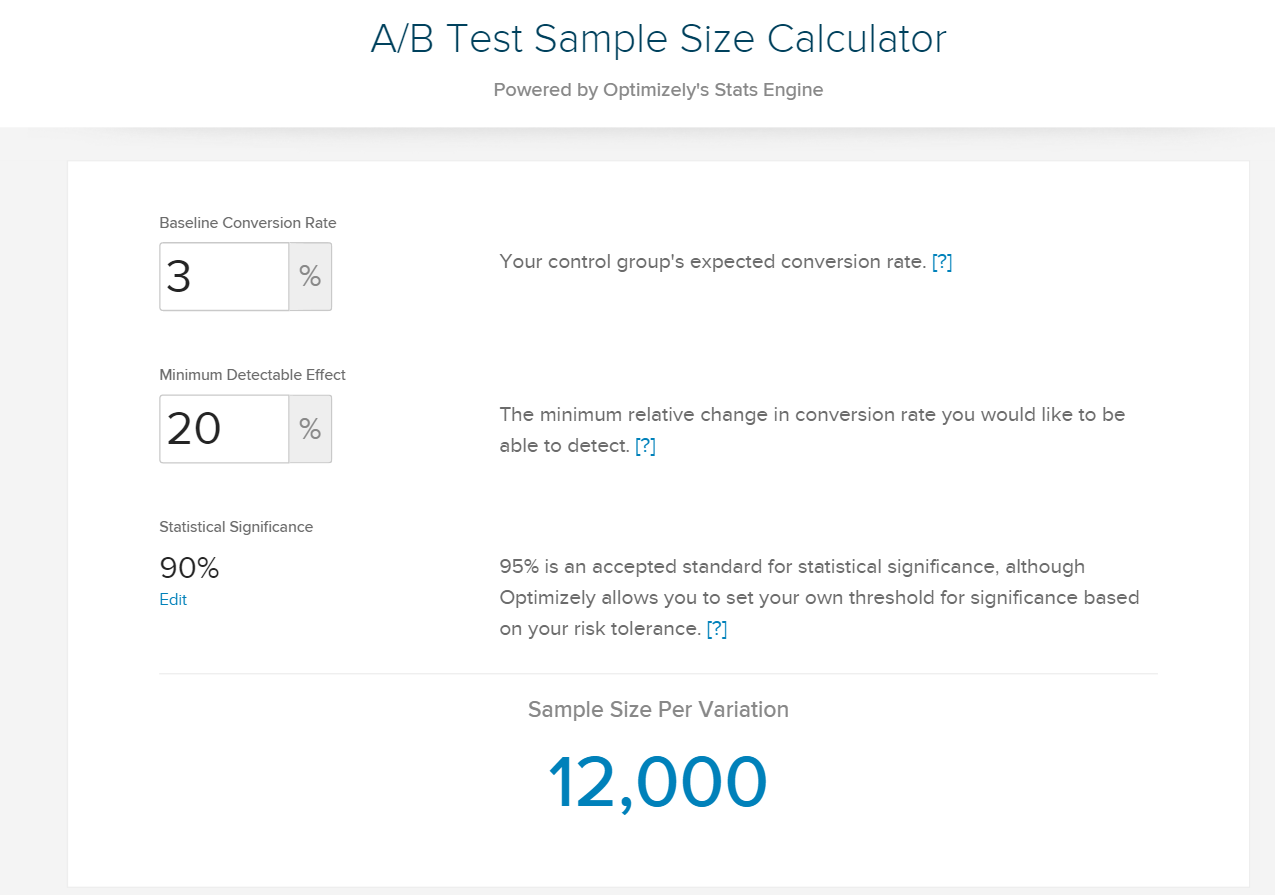The width and height of the screenshot is (1275, 895).
Task: Click the minimum relative change description text
Action: tap(812, 430)
